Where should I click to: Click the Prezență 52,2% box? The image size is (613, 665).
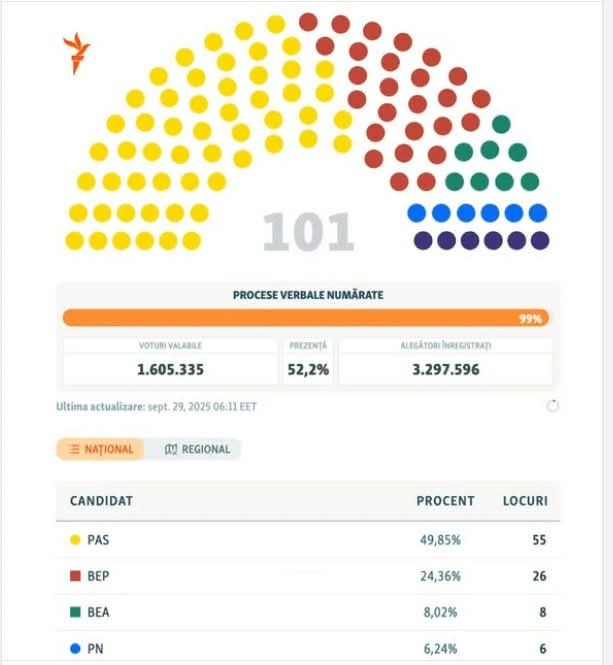307,361
